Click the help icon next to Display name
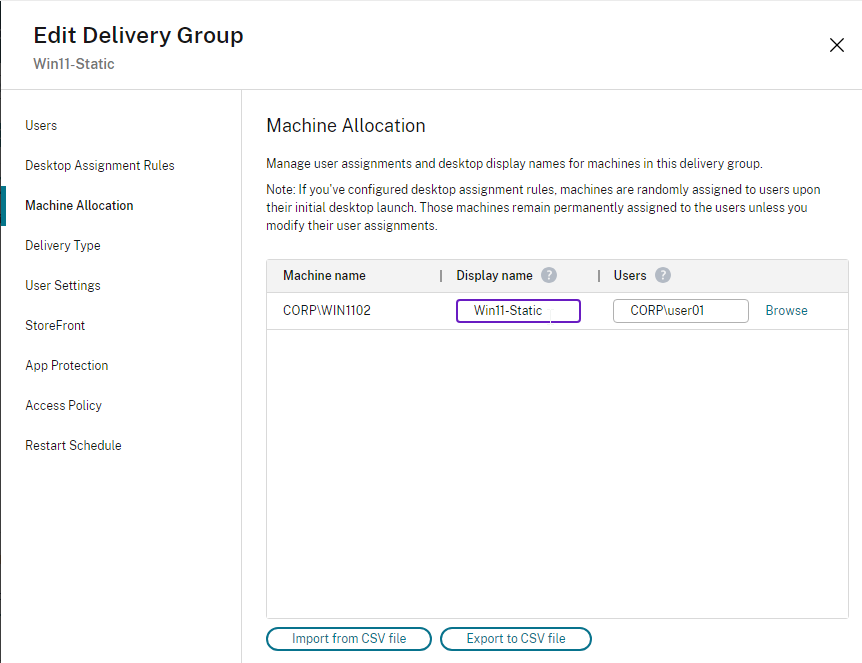 (x=549, y=276)
